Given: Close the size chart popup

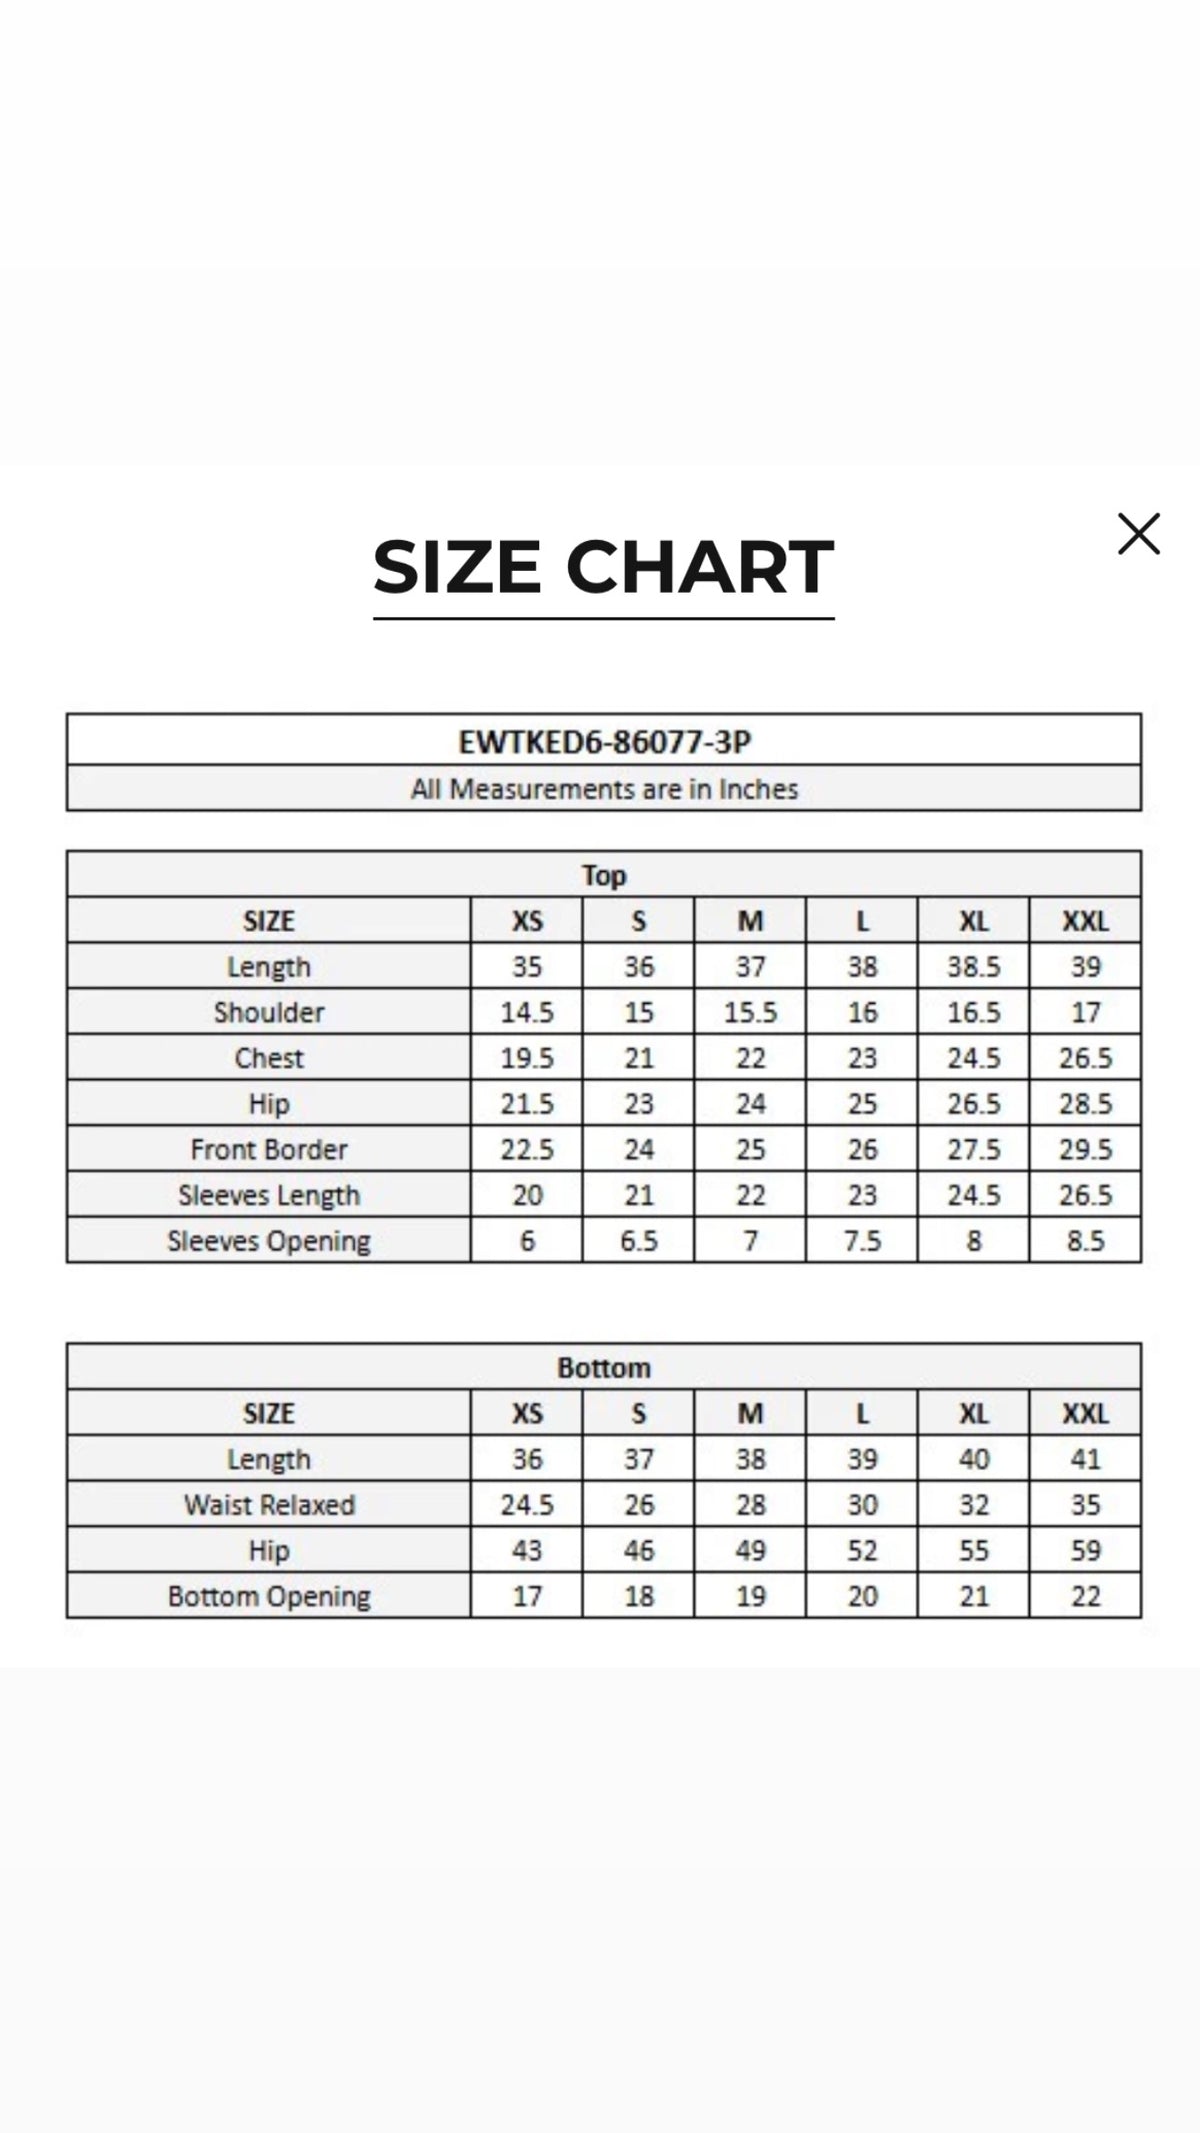Looking at the screenshot, I should (x=1138, y=534).
